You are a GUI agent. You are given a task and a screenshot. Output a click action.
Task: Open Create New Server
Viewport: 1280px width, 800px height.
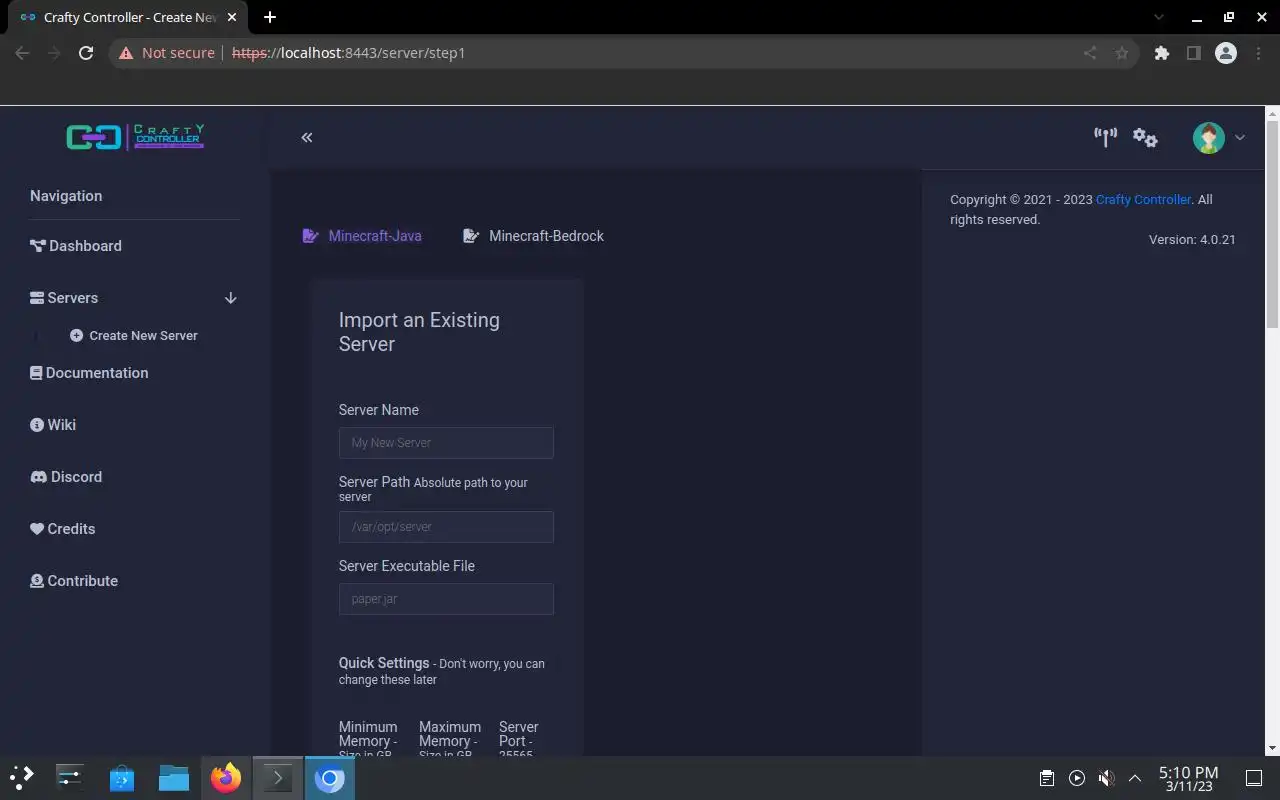(x=134, y=336)
